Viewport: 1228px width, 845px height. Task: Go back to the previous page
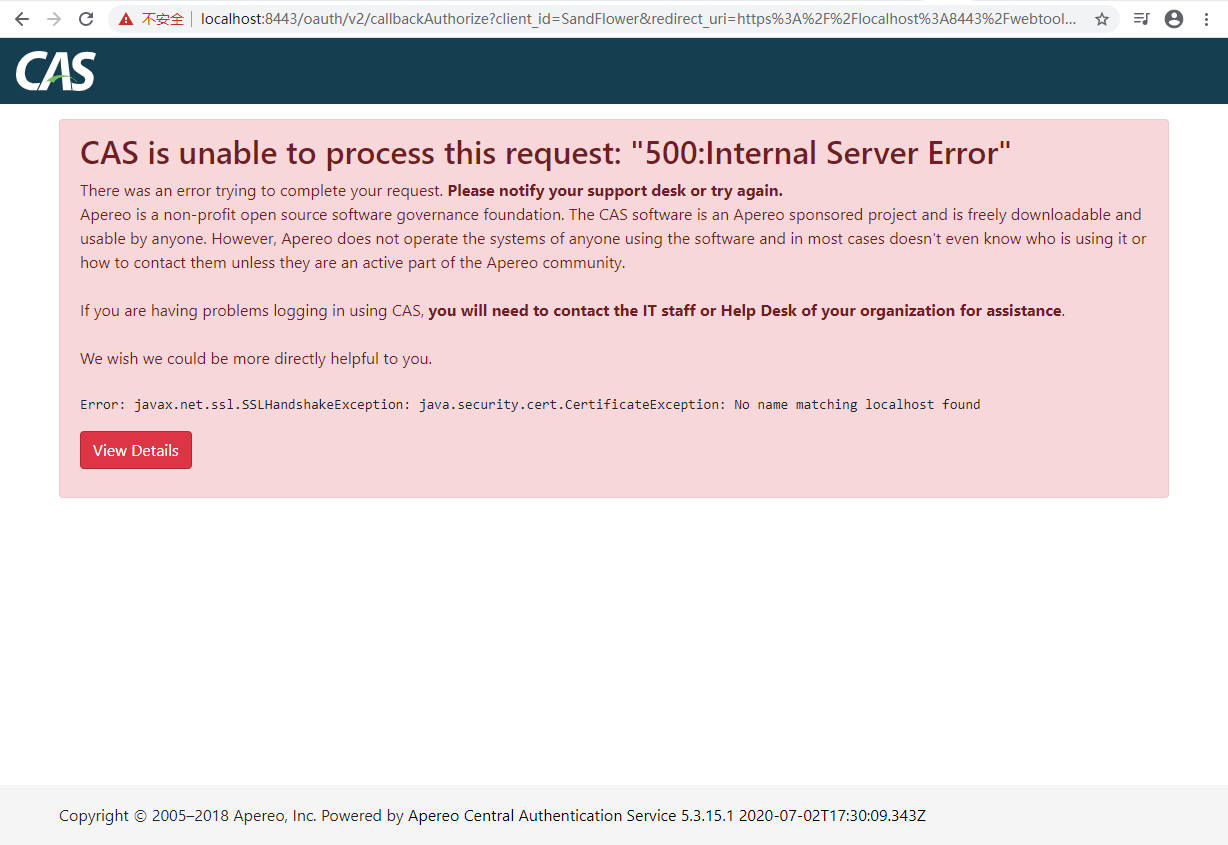tap(22, 19)
